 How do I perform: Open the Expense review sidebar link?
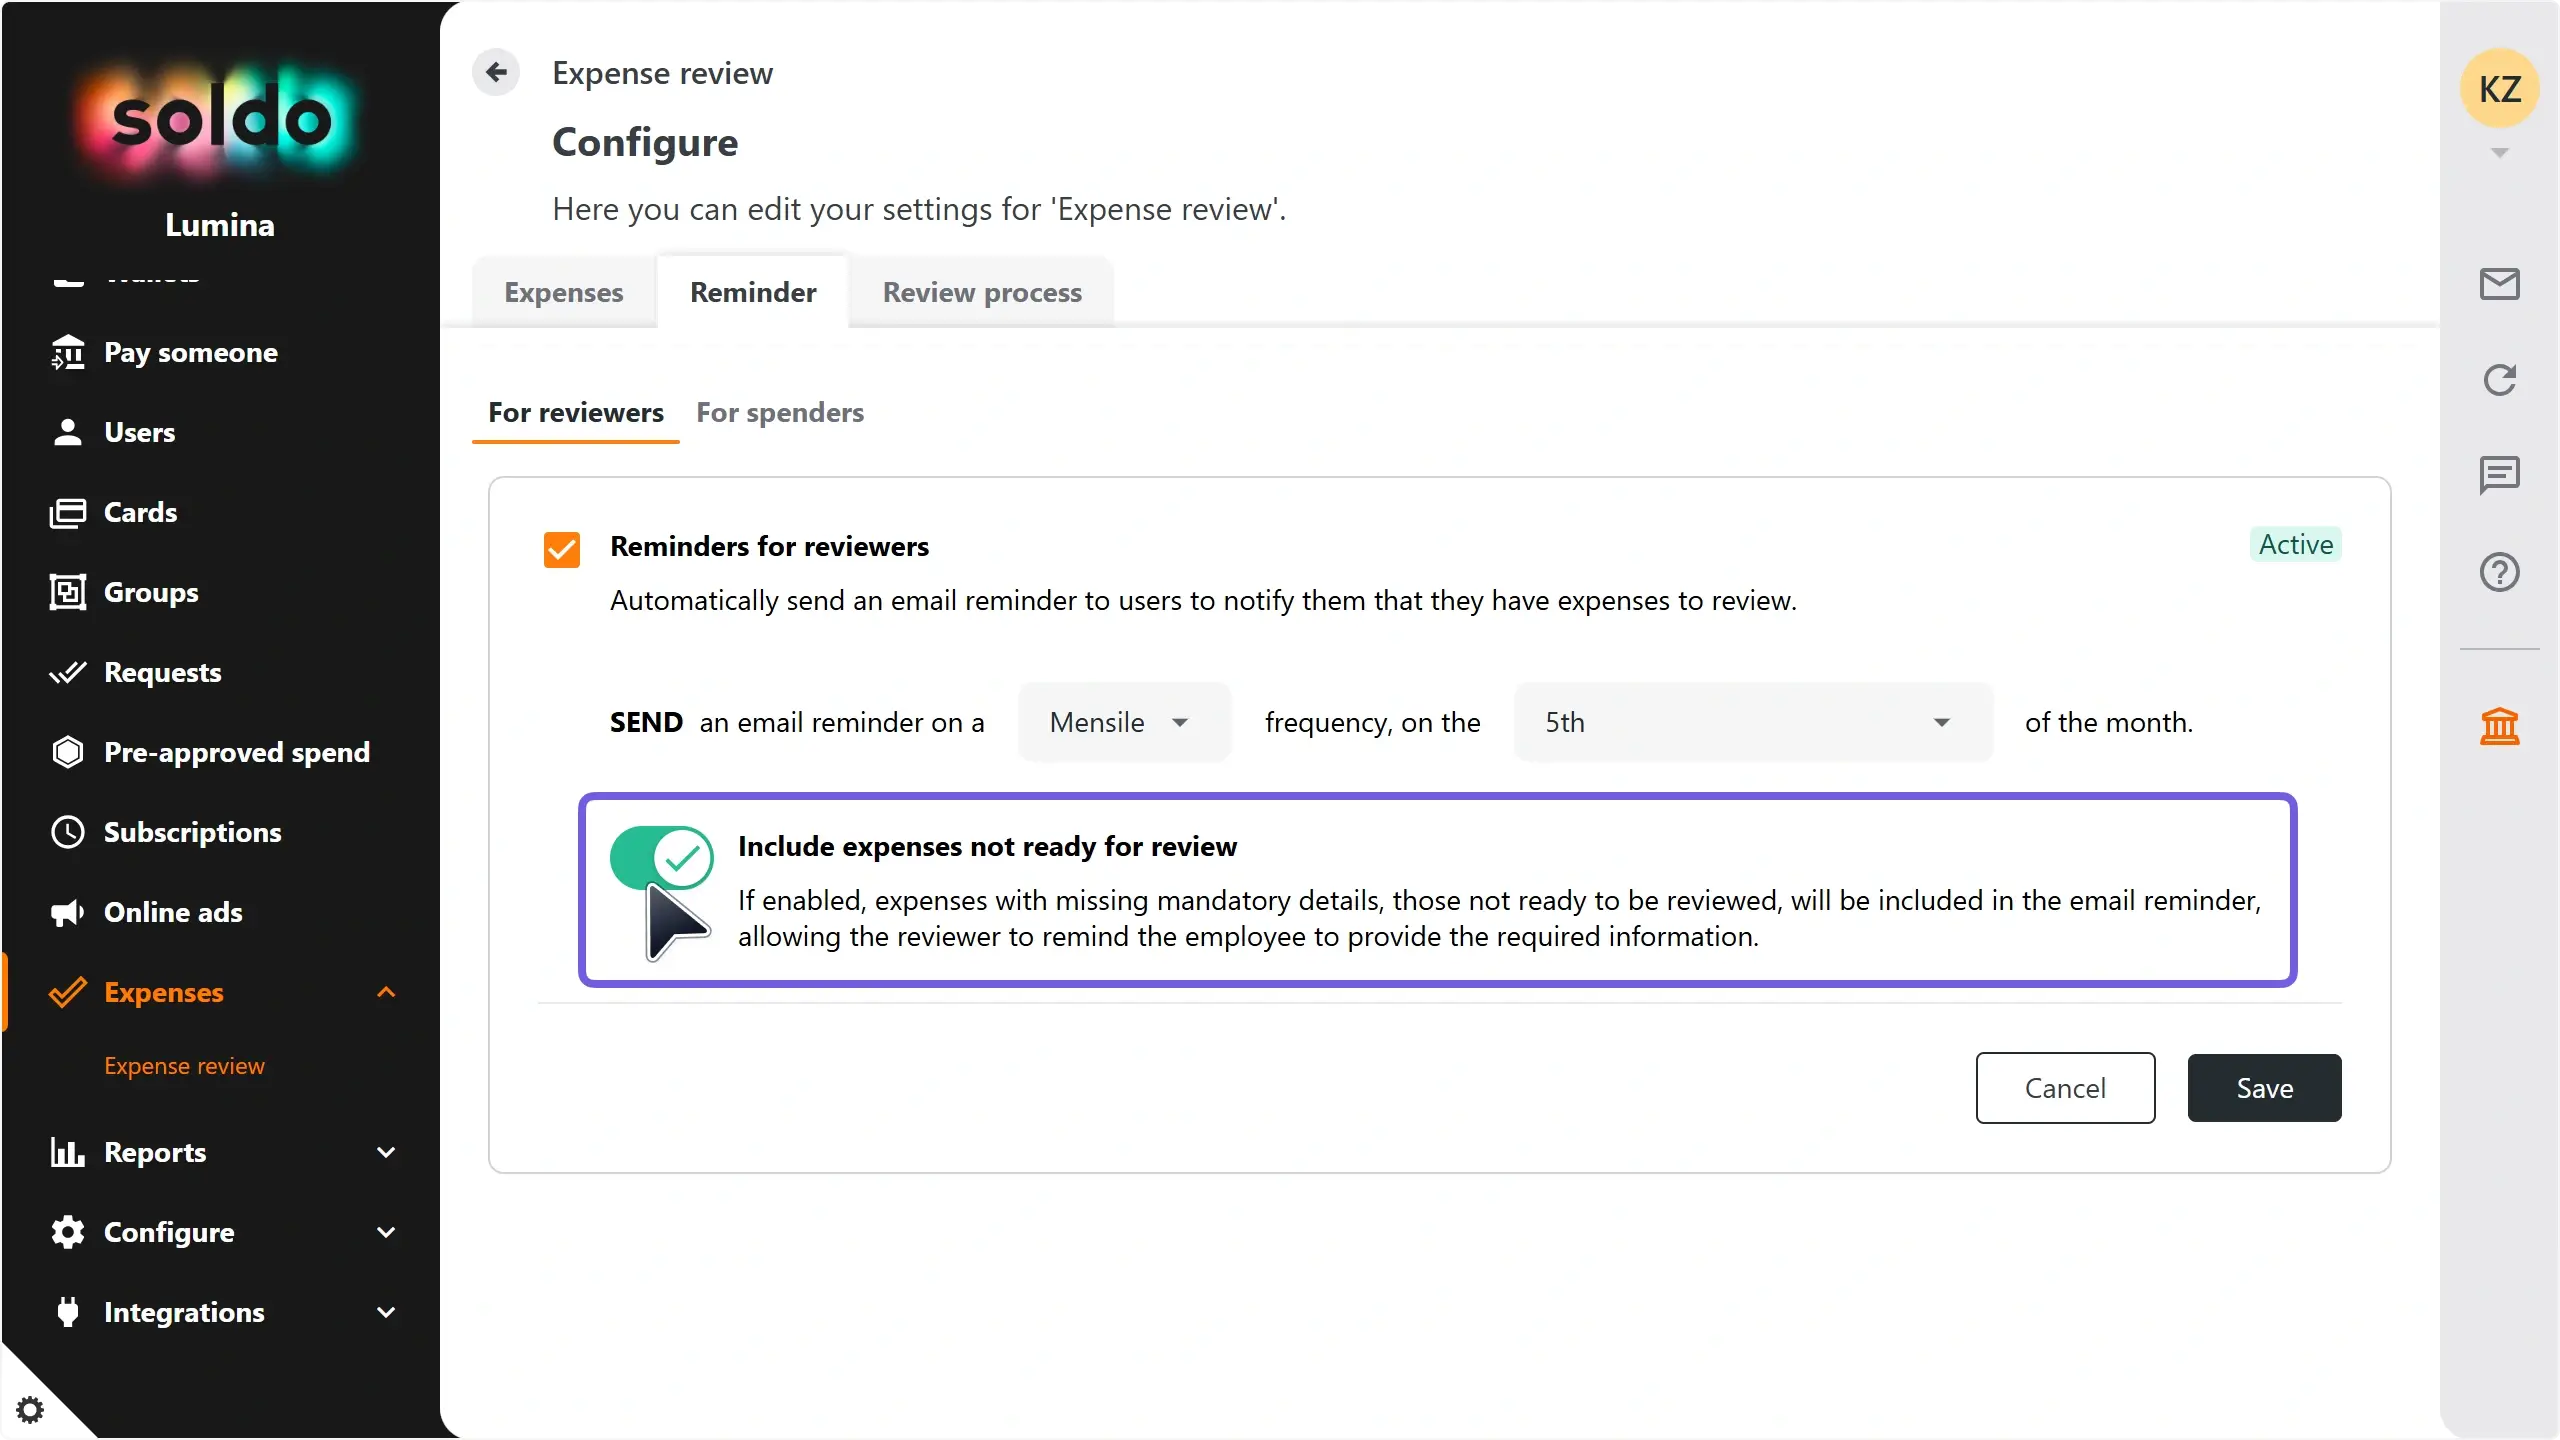184,1066
